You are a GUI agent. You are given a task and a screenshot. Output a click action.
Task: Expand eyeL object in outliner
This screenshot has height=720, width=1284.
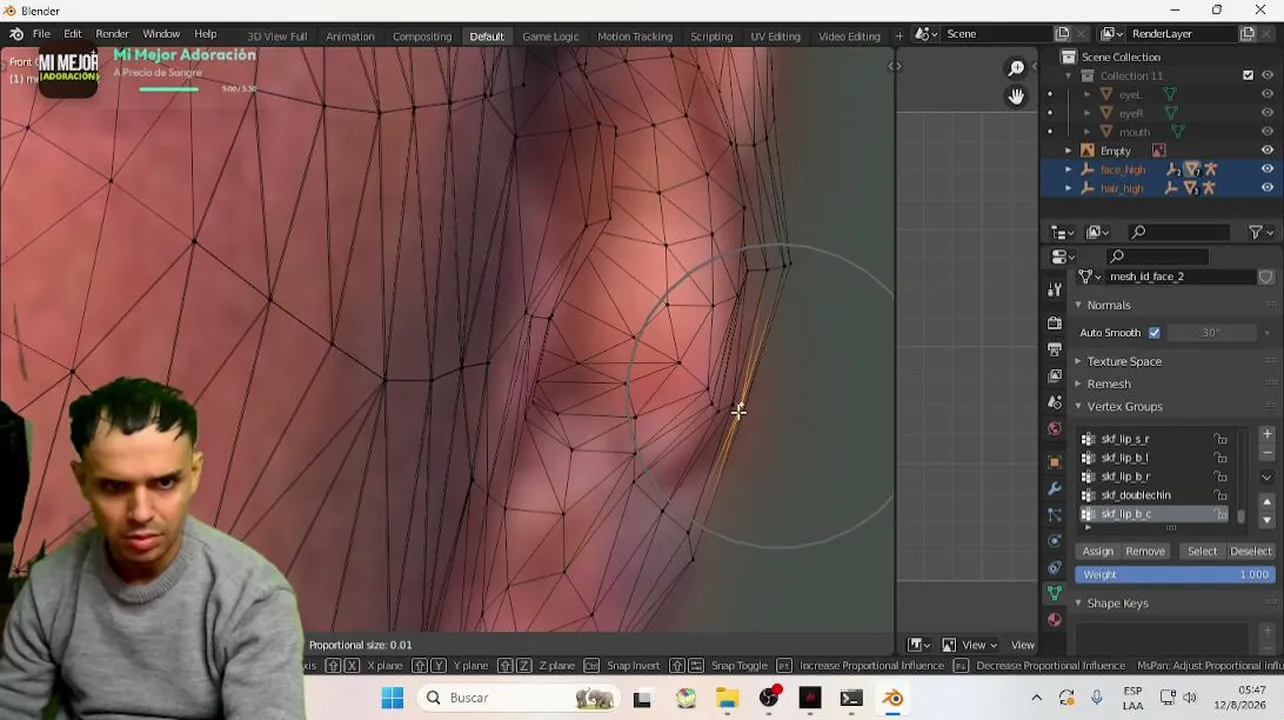(x=1087, y=95)
